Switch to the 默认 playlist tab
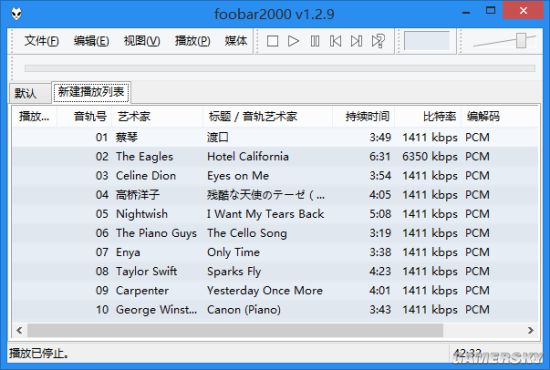550x370 pixels. 29,93
